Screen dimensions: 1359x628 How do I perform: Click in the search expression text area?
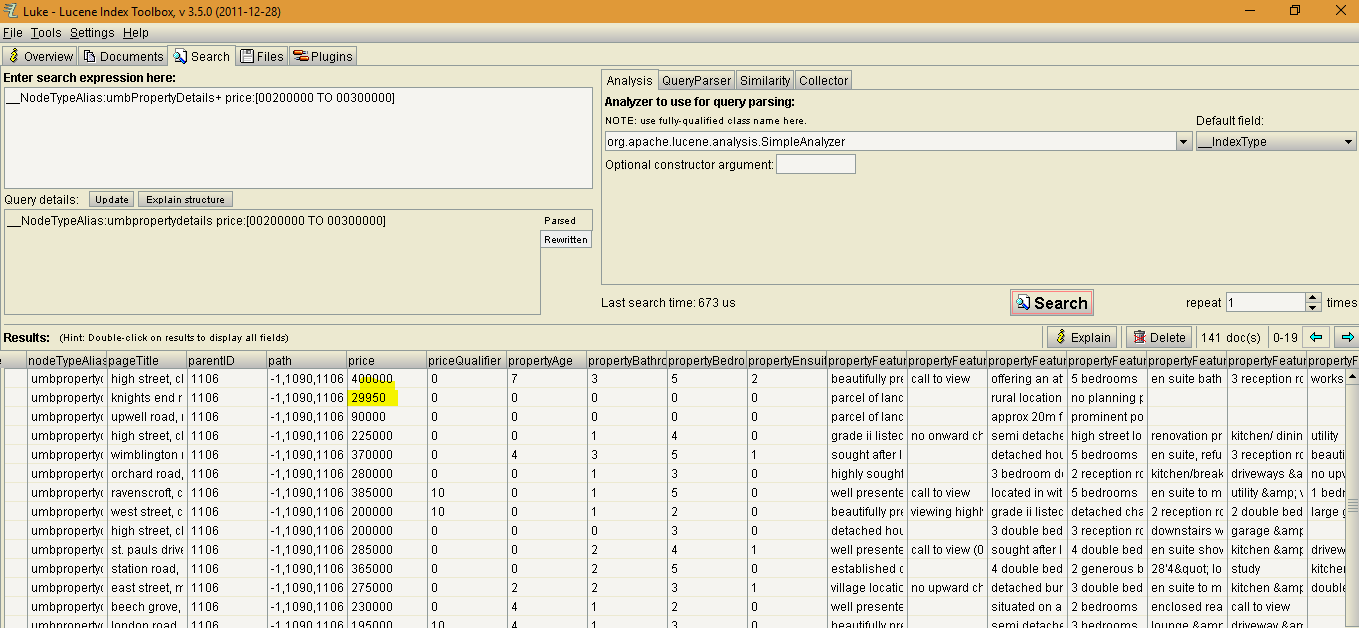click(x=298, y=138)
